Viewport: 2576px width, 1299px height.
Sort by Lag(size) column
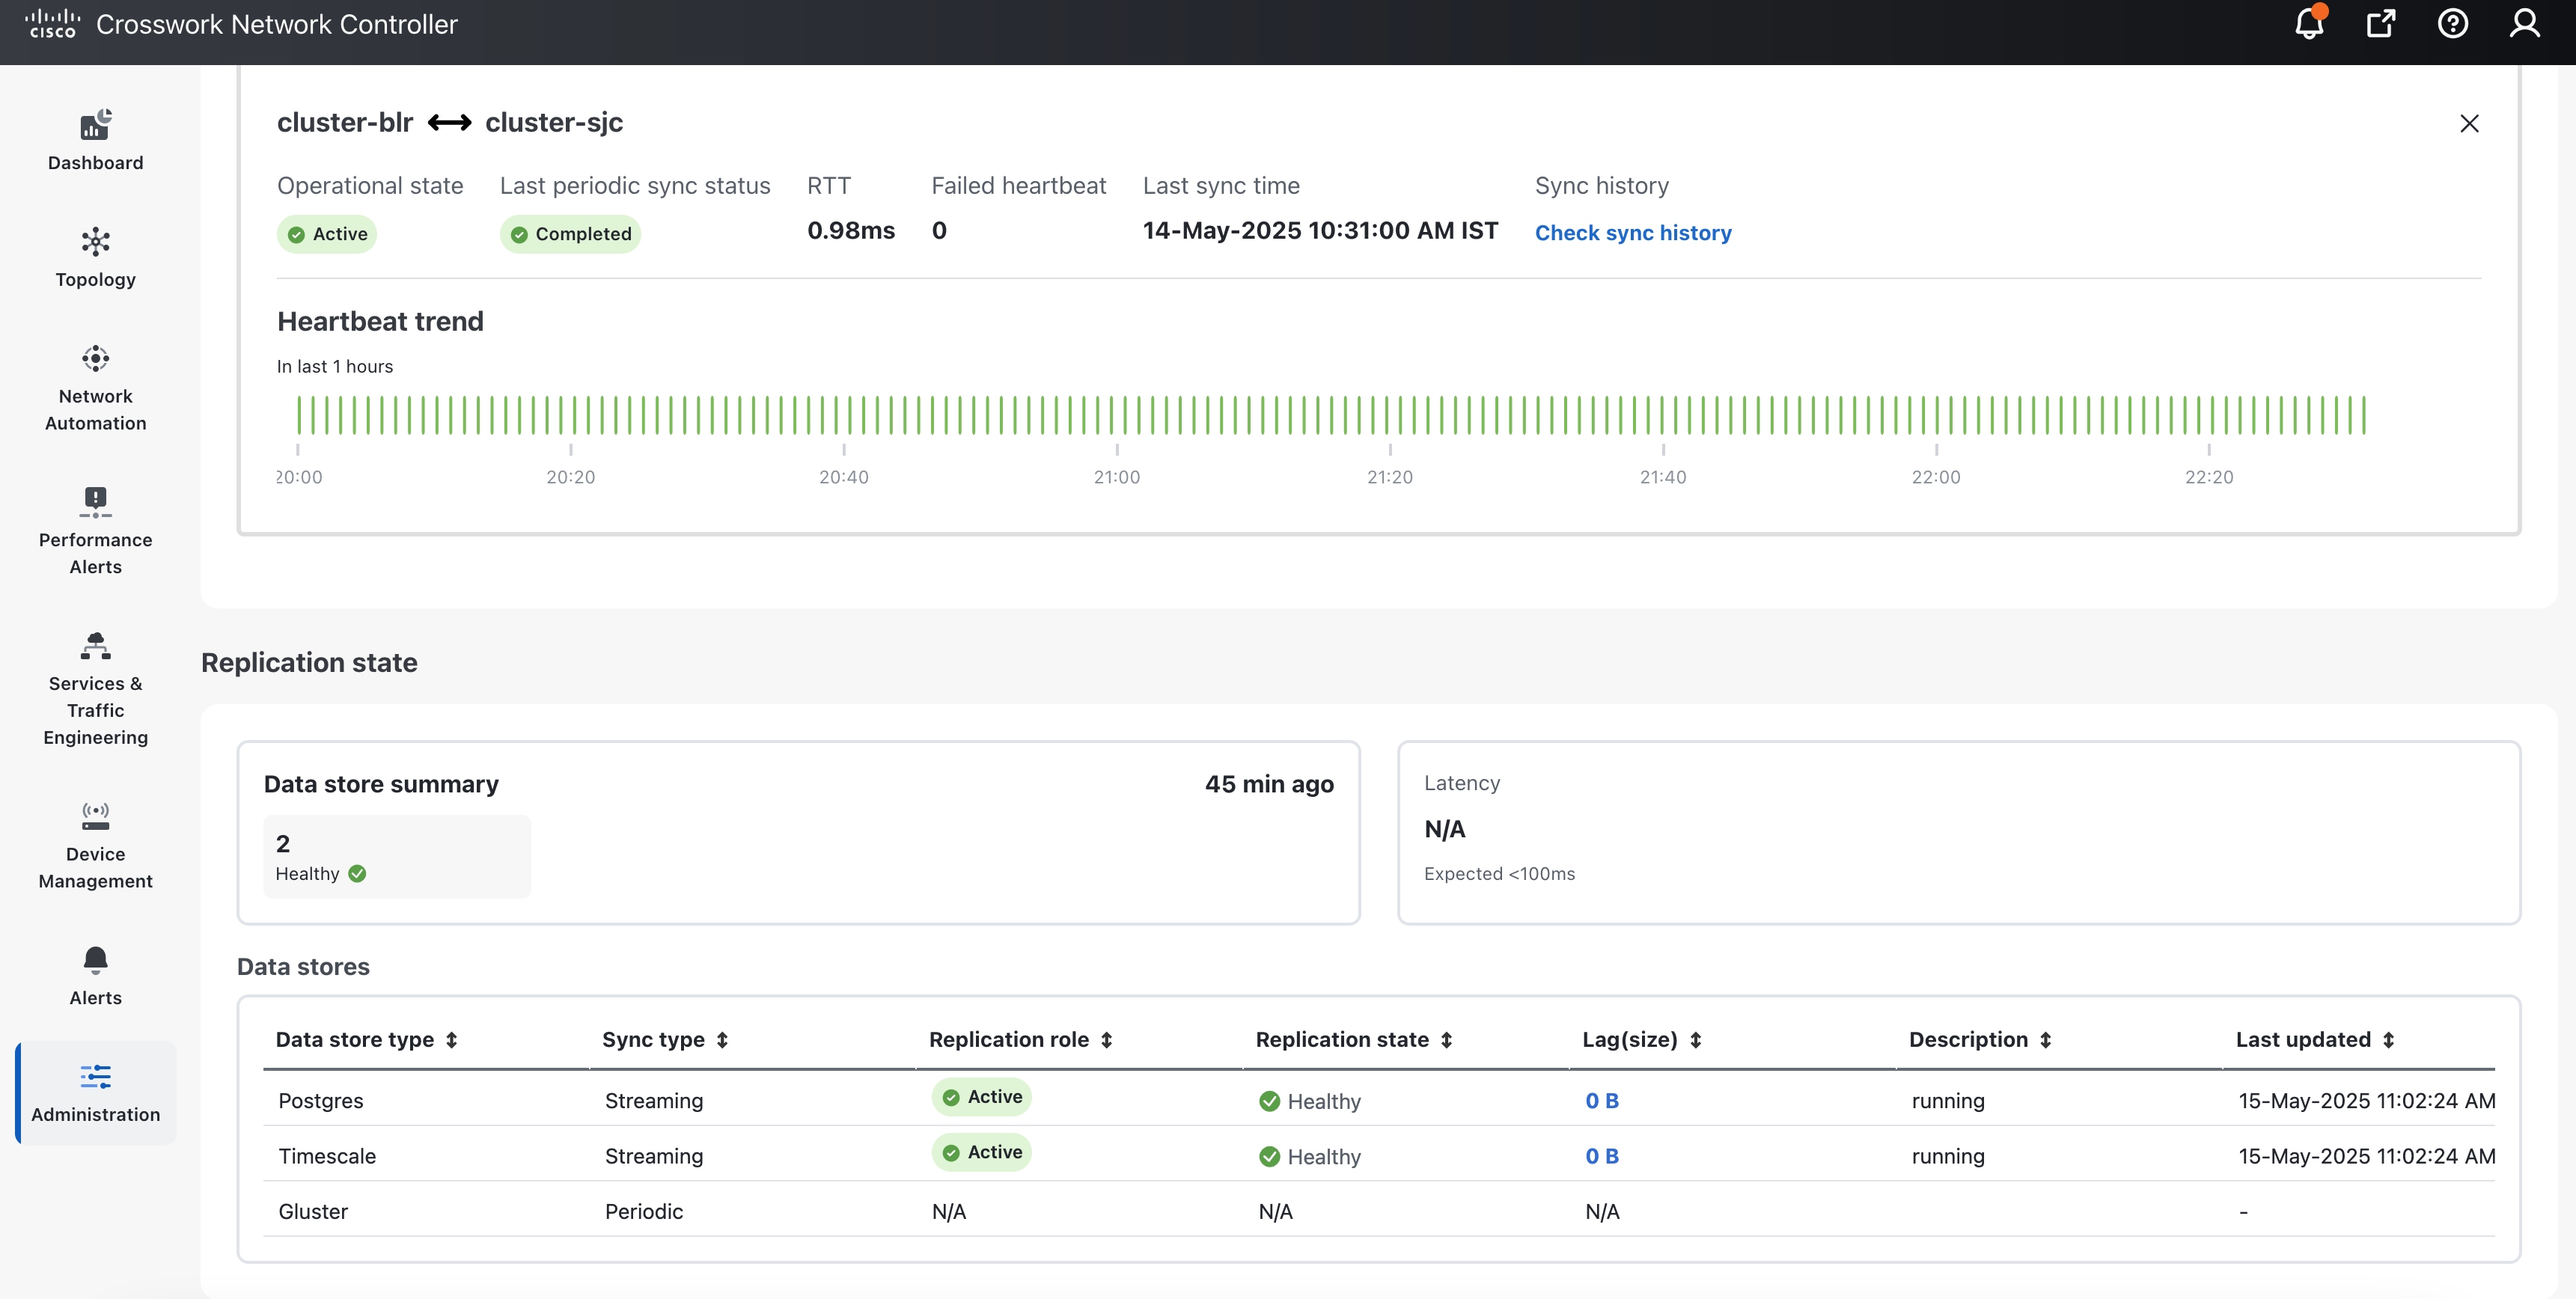[1642, 1040]
